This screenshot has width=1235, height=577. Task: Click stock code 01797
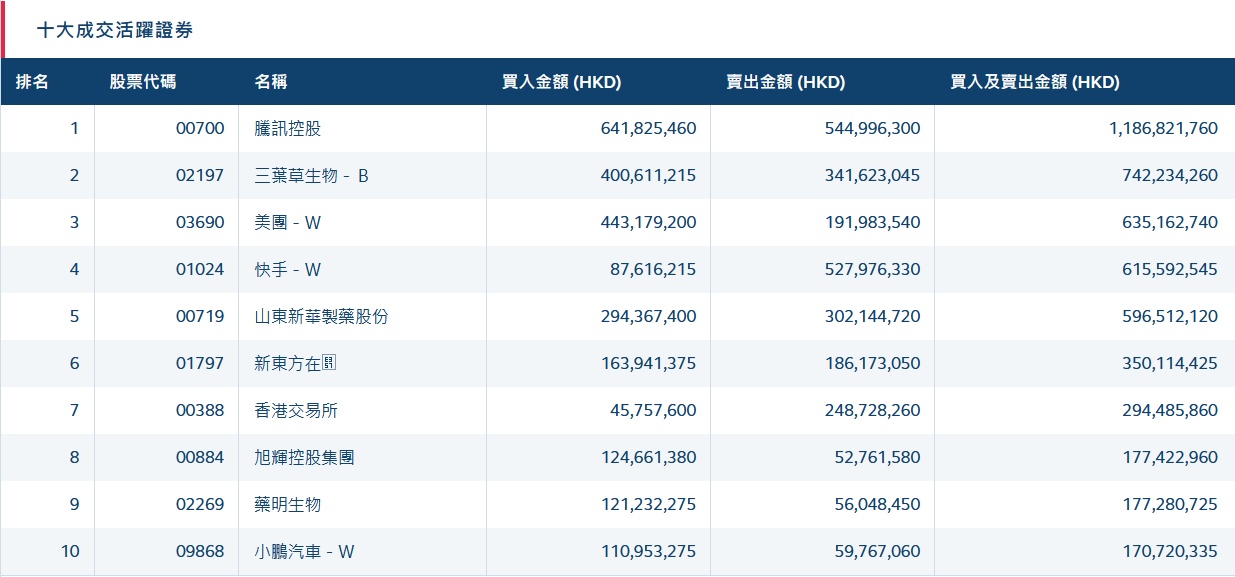pos(200,364)
